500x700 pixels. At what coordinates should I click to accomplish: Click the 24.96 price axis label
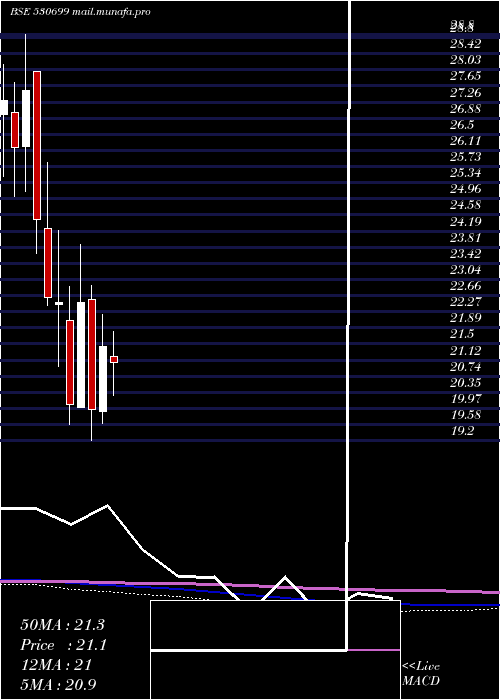[466, 189]
